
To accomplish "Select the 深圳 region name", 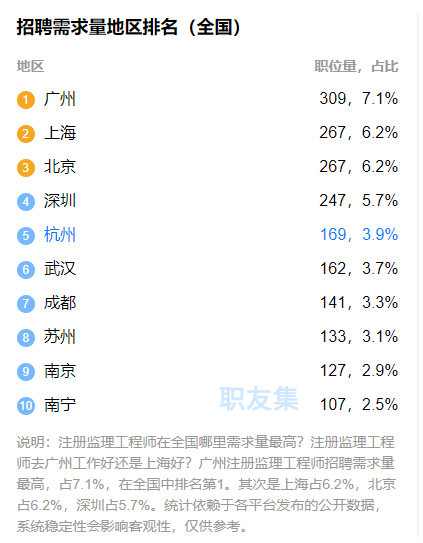I will coord(60,201).
